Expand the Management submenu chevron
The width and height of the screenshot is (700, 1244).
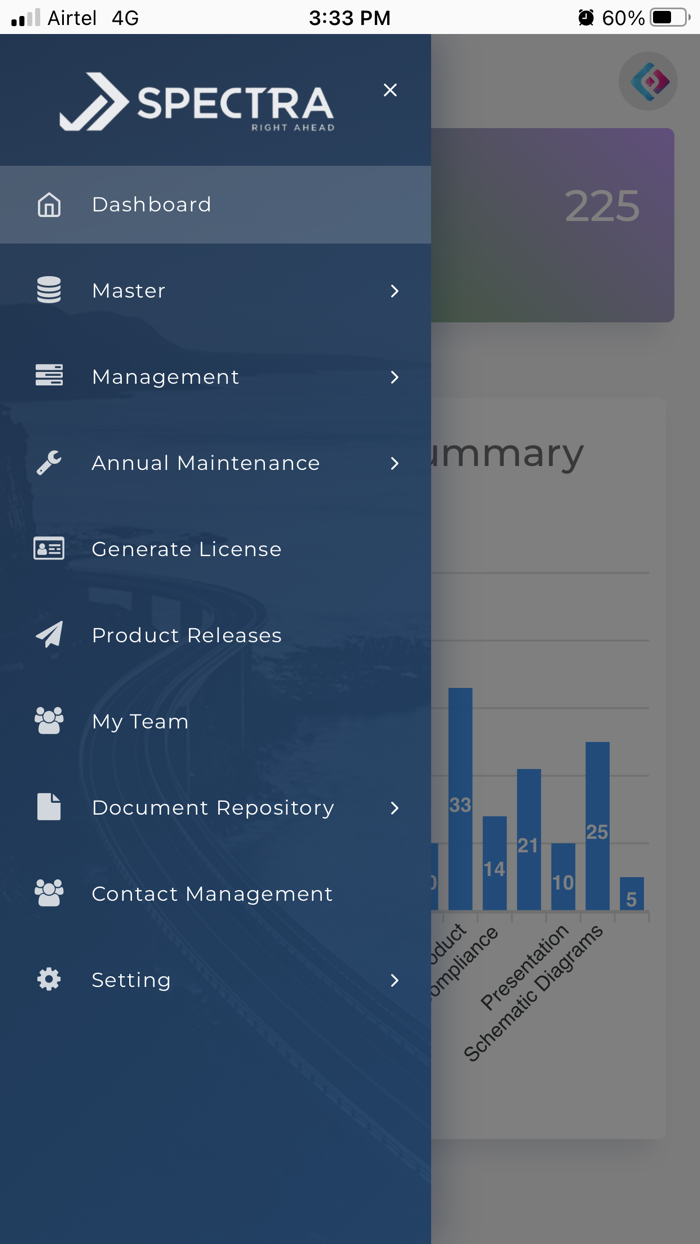pyautogui.click(x=394, y=377)
